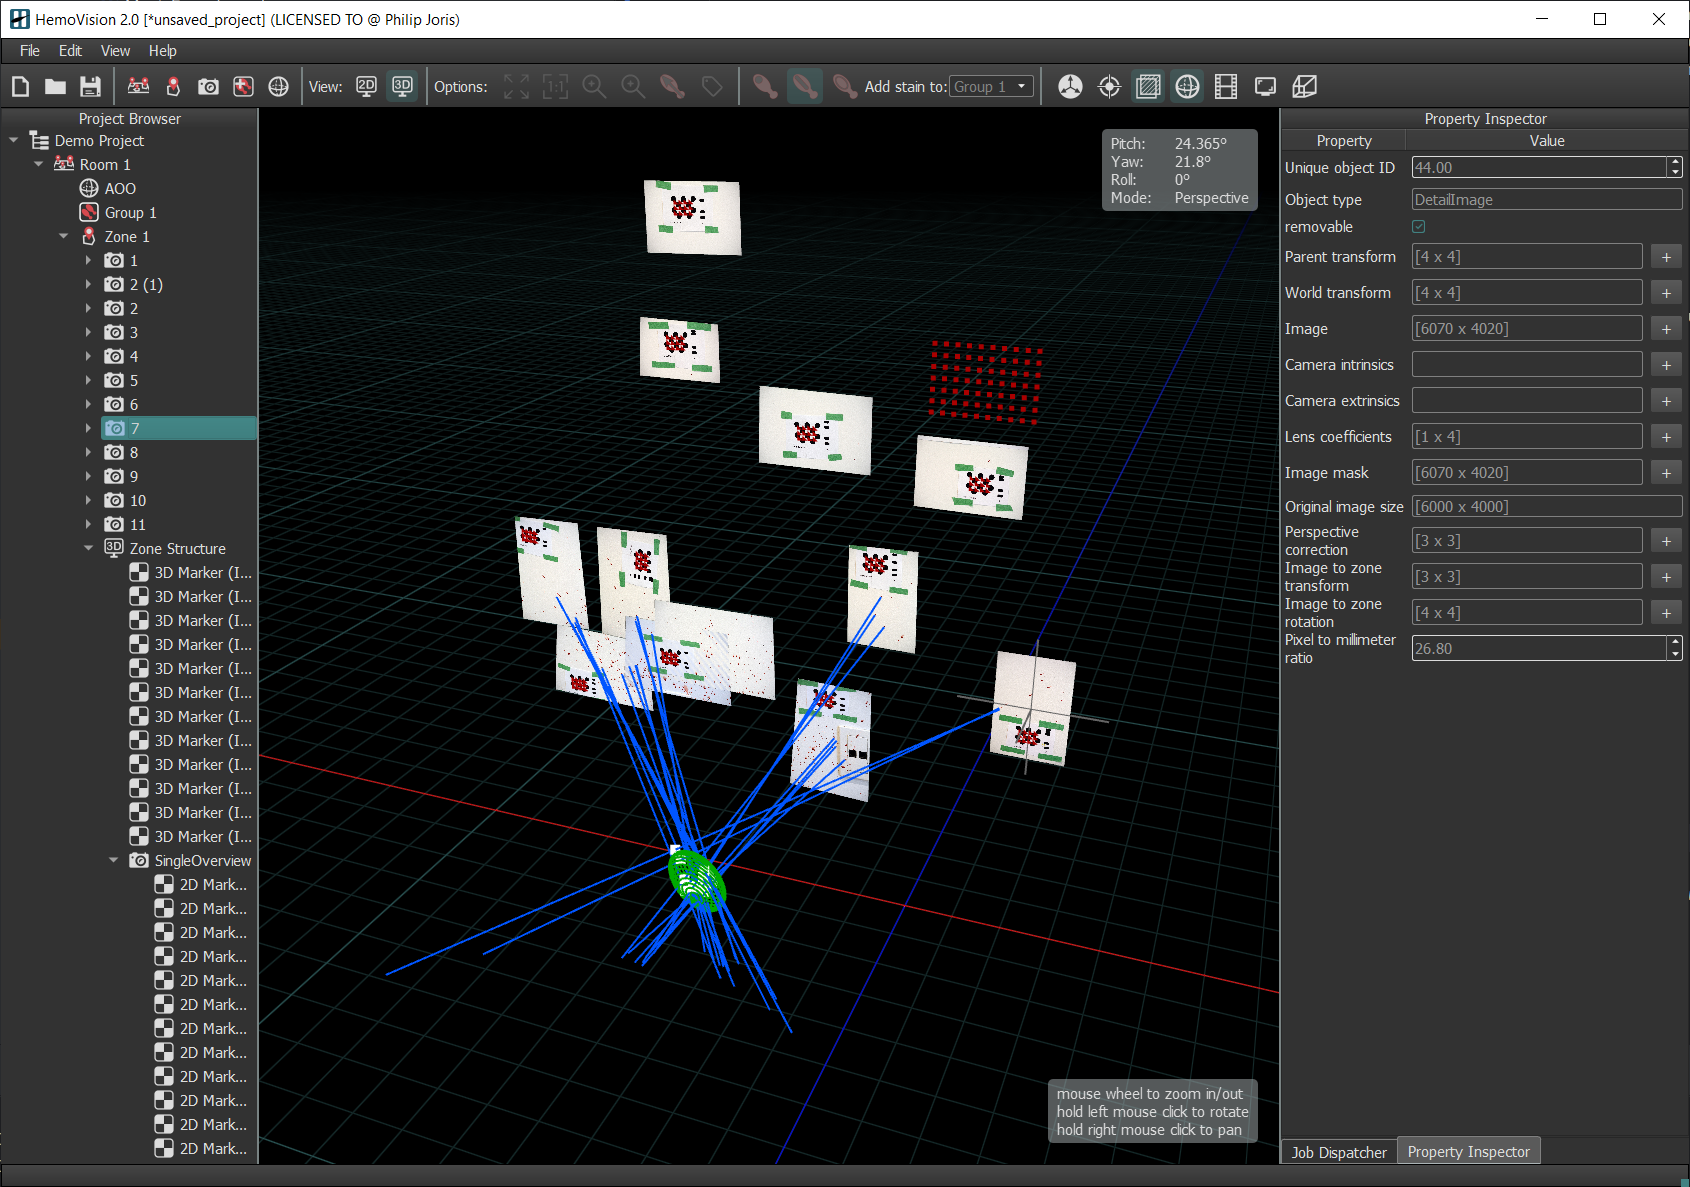Collapse the Zone Structure node
The height and width of the screenshot is (1187, 1690).
(88, 549)
